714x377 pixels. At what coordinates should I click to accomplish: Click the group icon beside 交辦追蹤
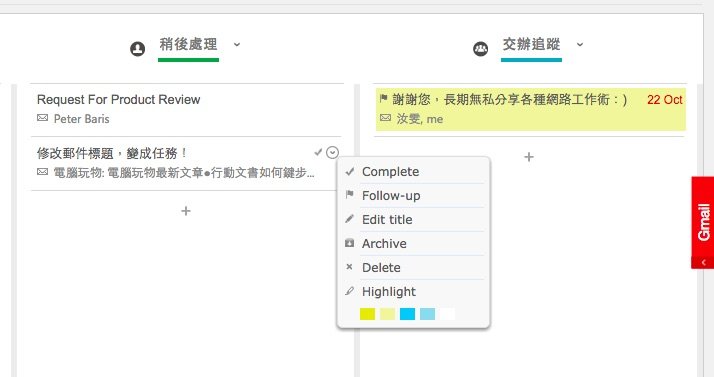pyautogui.click(x=480, y=49)
